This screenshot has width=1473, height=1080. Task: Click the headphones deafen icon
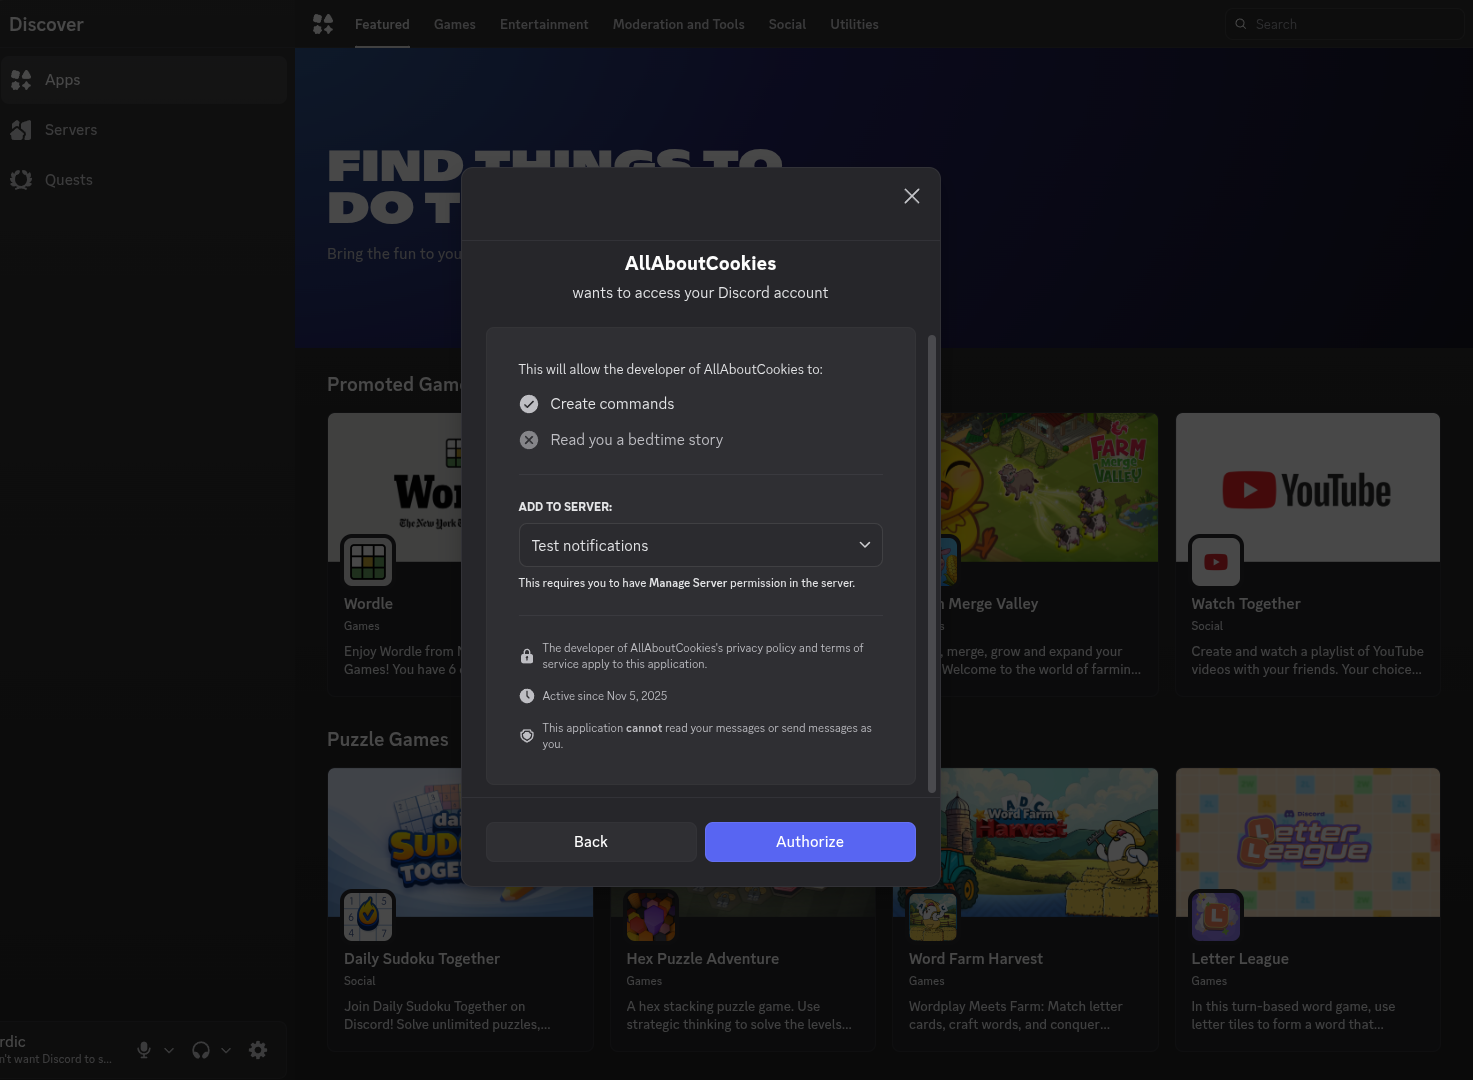[x=201, y=1050]
